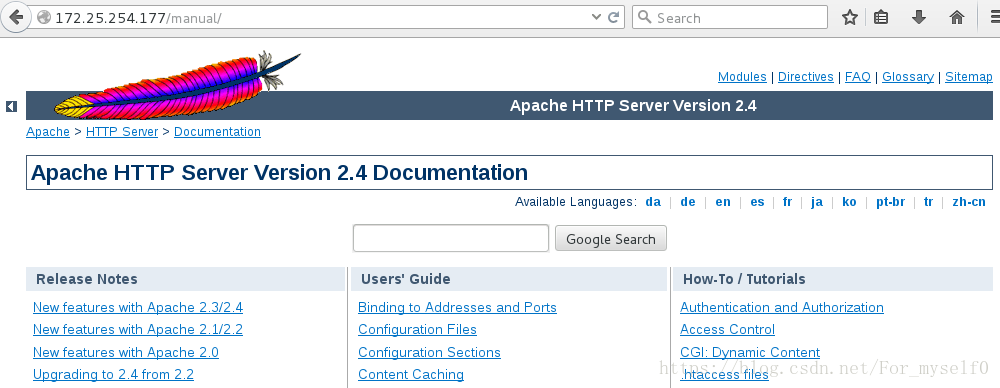Follow the Apache breadcrumb link
Screen dimensions: 1000x388
pyautogui.click(x=48, y=131)
